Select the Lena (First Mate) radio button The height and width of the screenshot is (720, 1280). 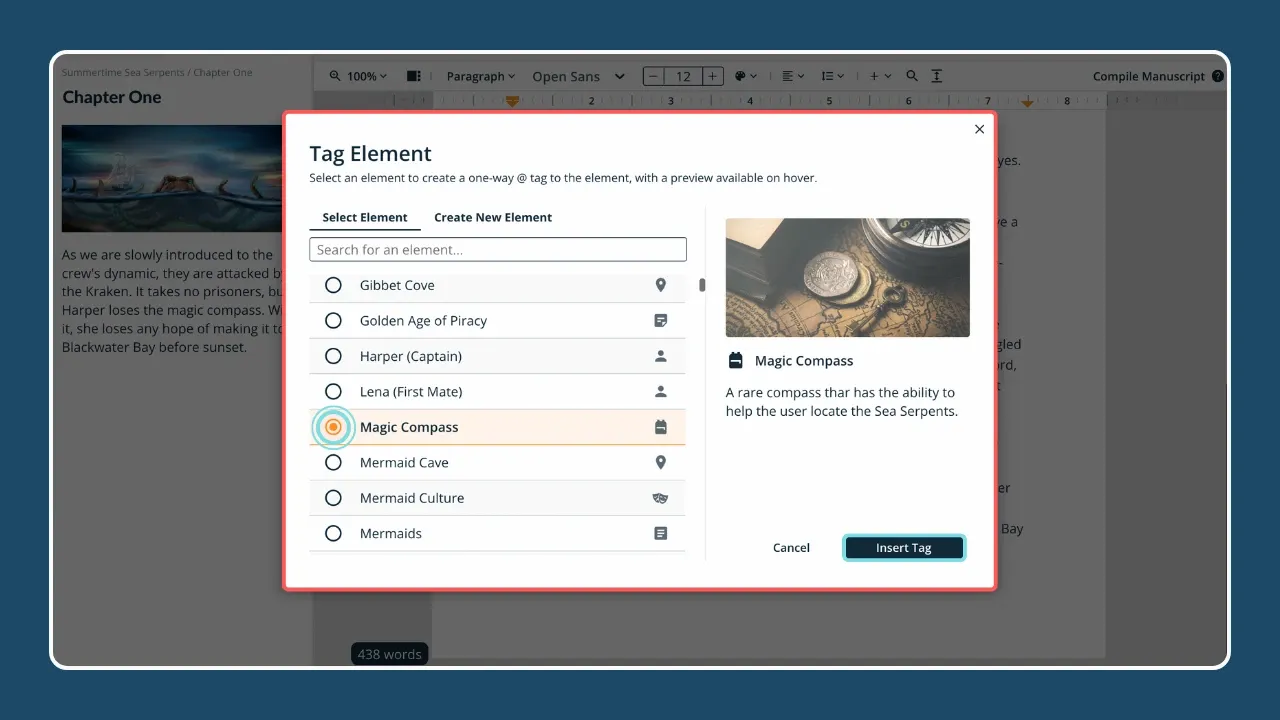[333, 391]
